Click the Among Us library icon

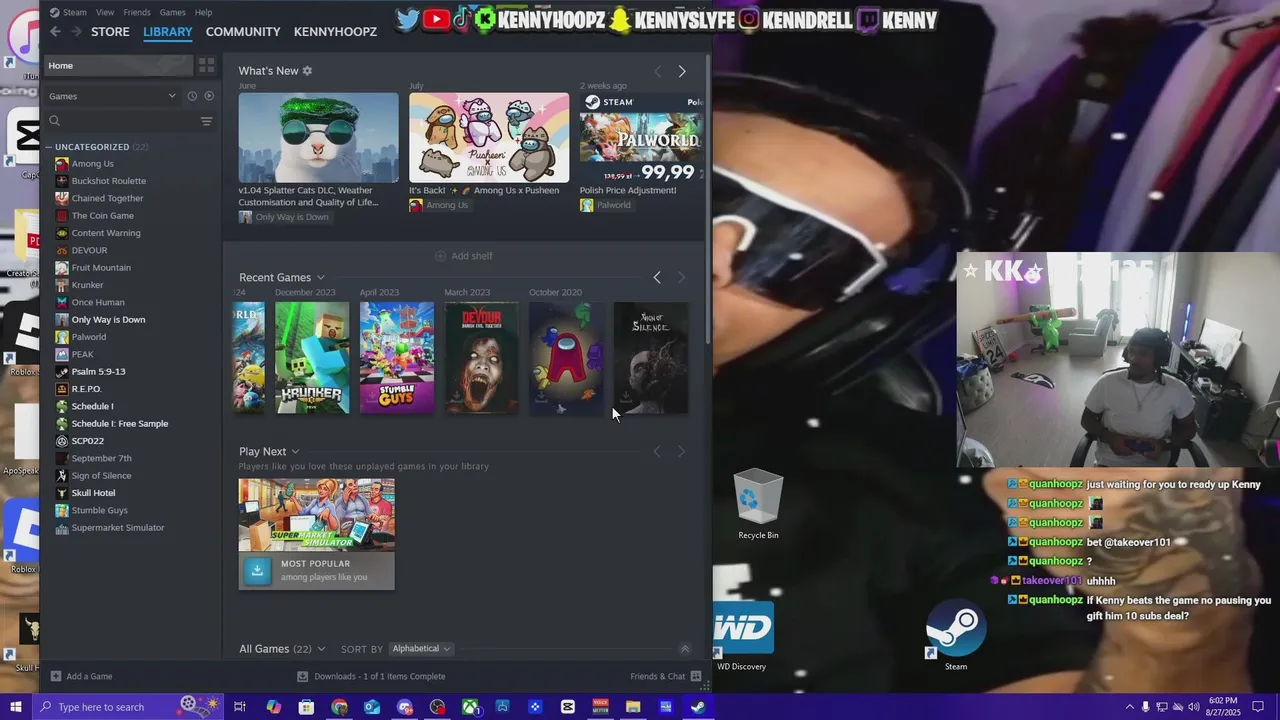[x=62, y=164]
